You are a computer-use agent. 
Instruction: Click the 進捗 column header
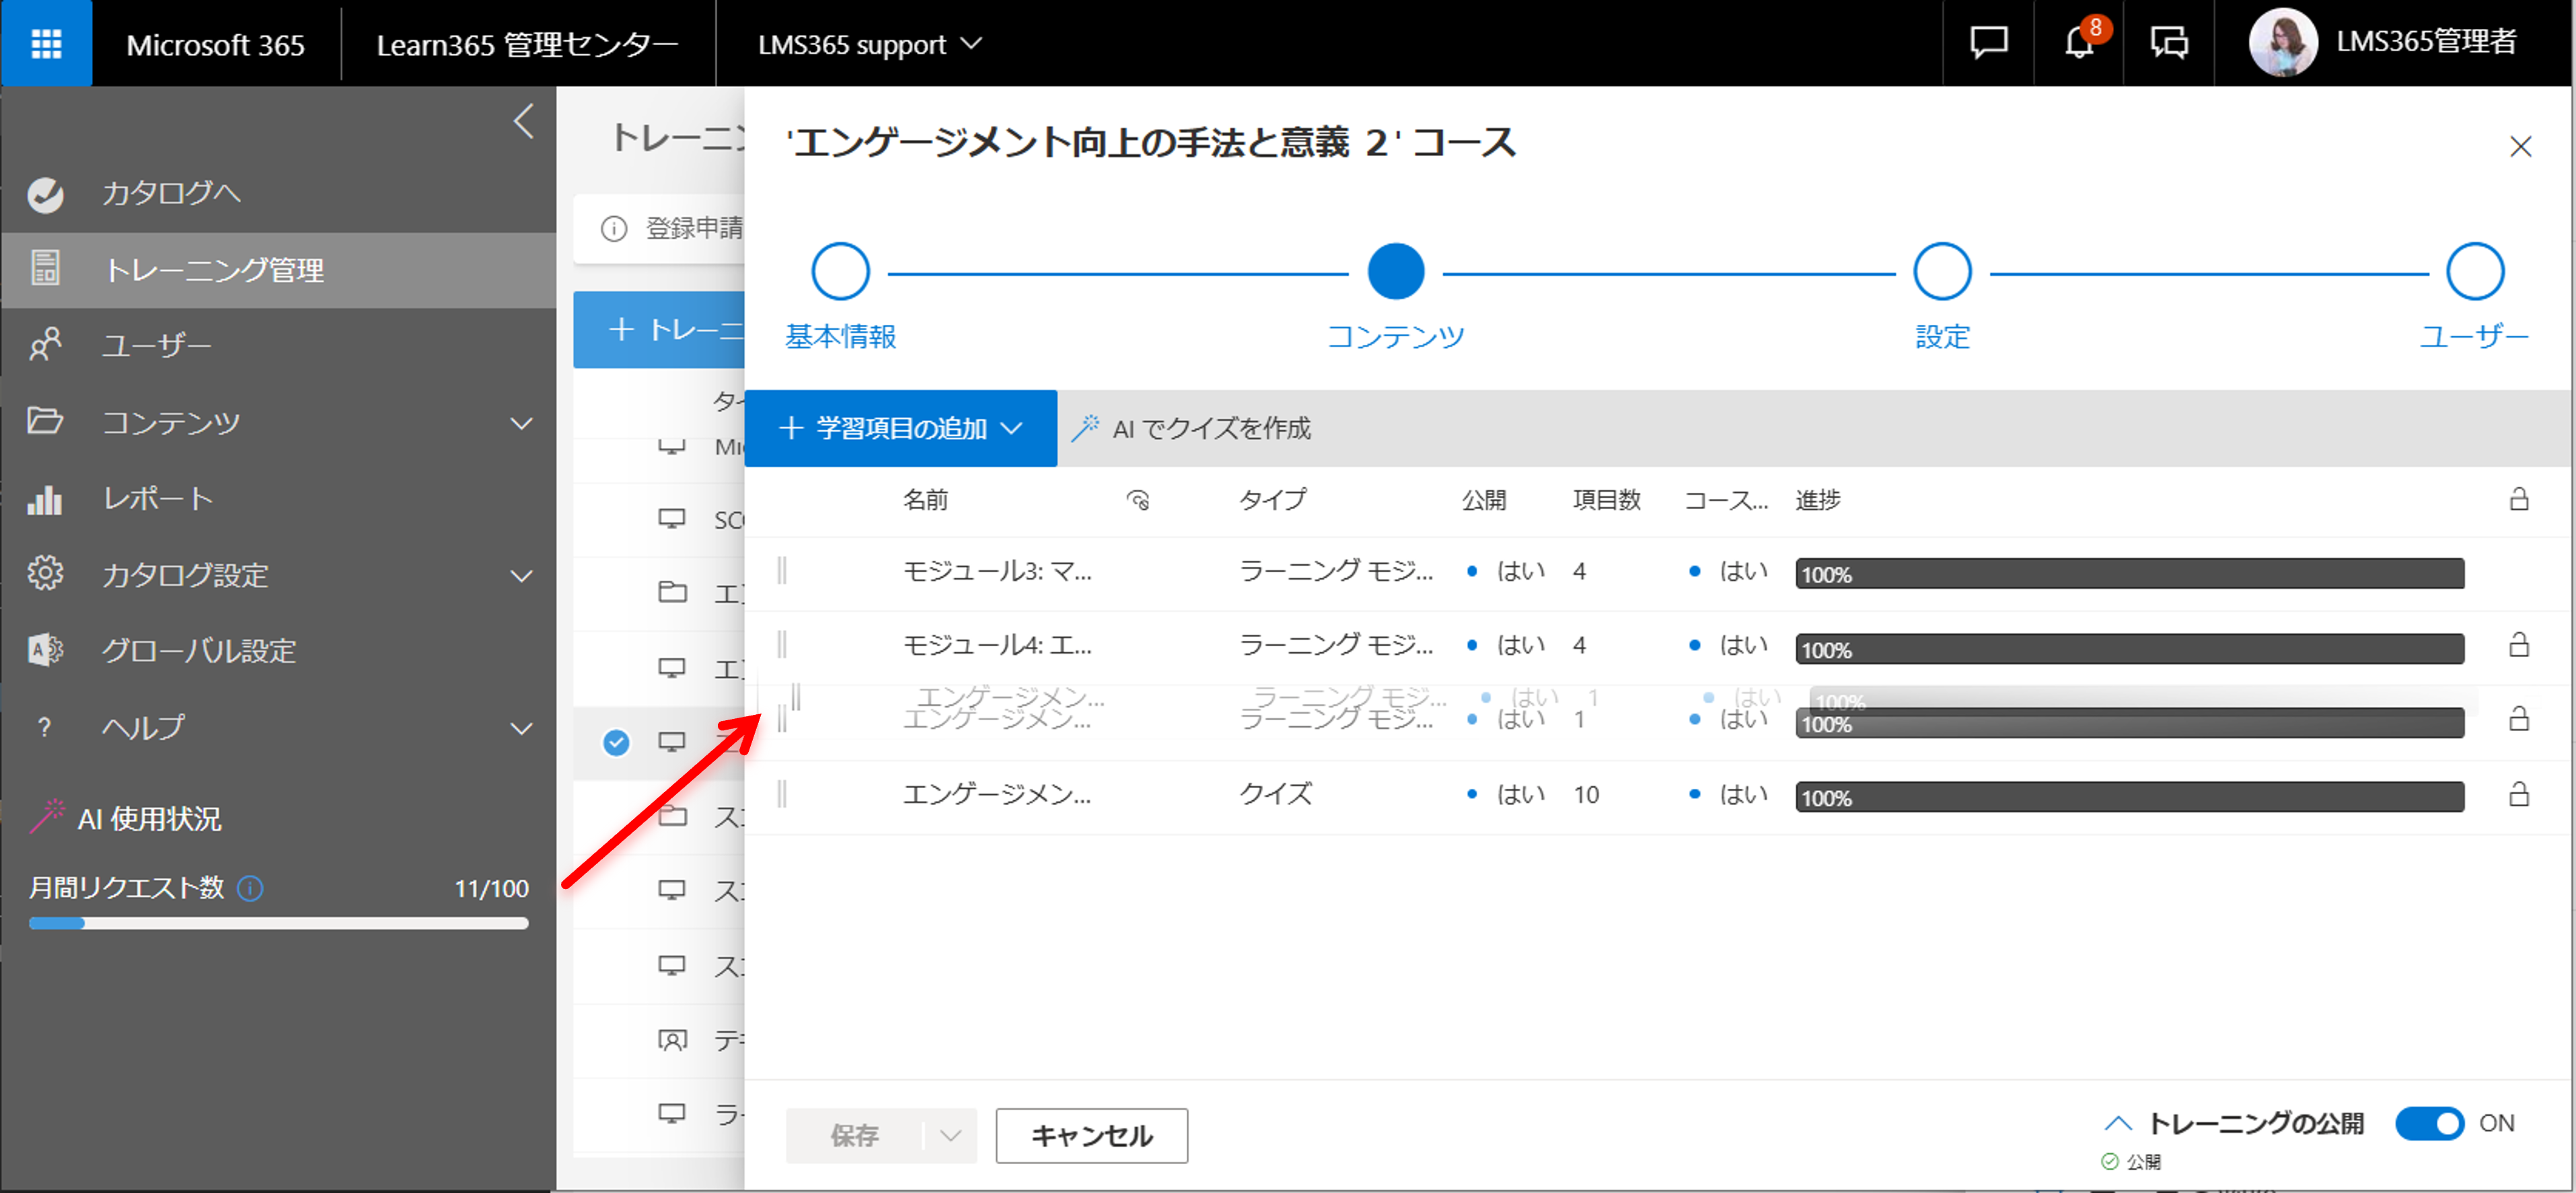coord(1817,500)
